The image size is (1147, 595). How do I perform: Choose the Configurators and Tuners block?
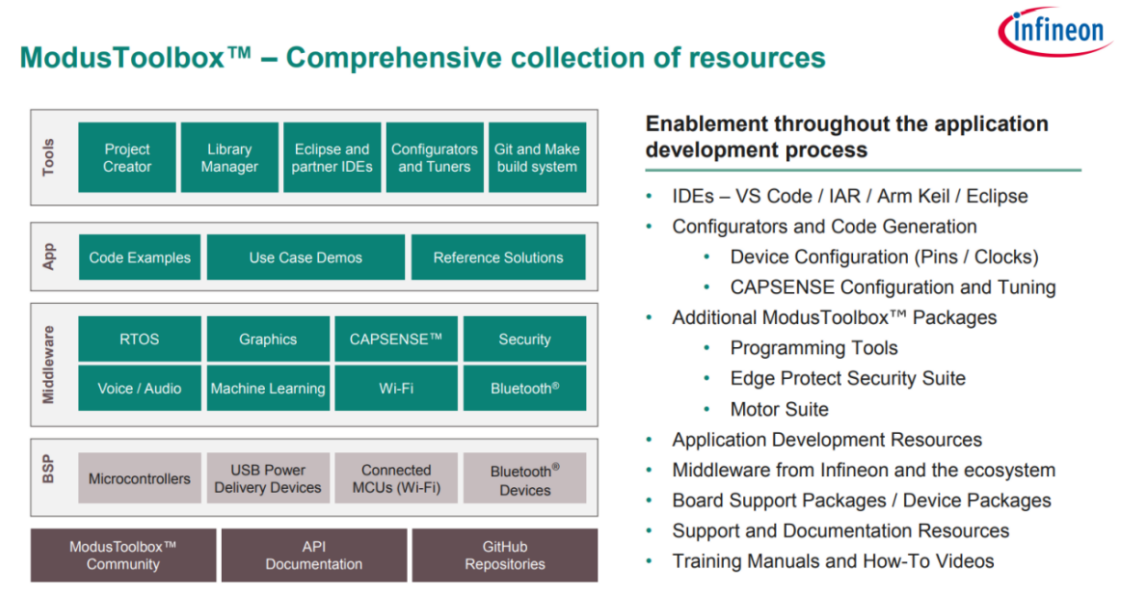pos(435,157)
